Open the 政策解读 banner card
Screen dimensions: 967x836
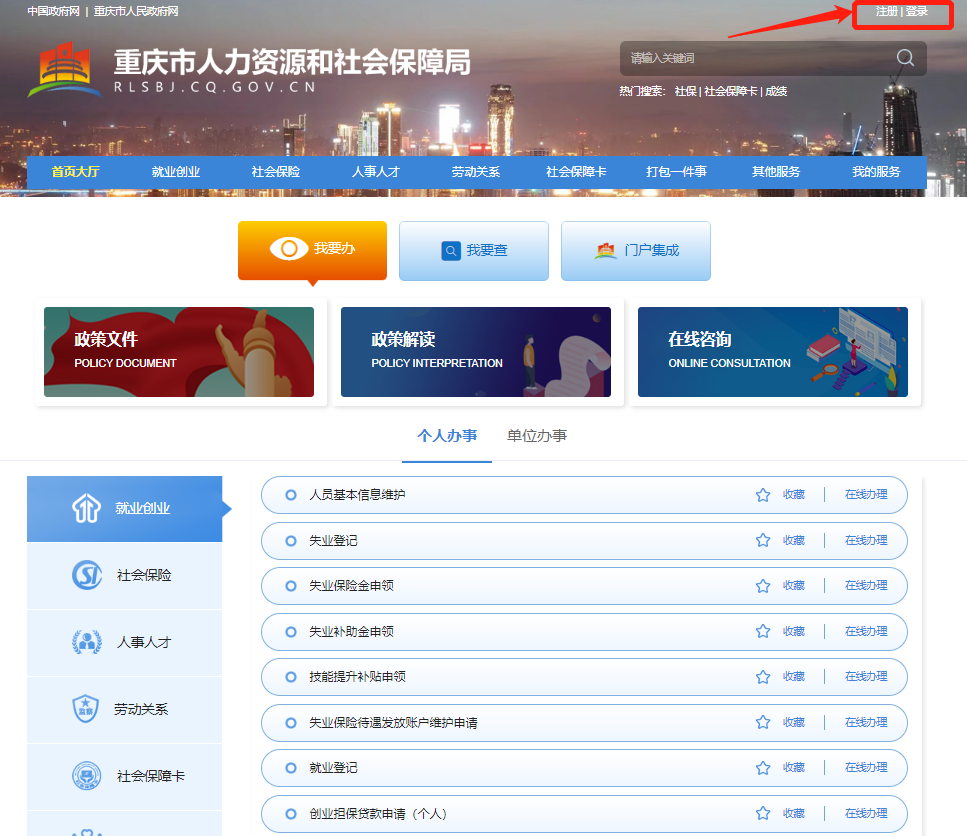[x=475, y=352]
